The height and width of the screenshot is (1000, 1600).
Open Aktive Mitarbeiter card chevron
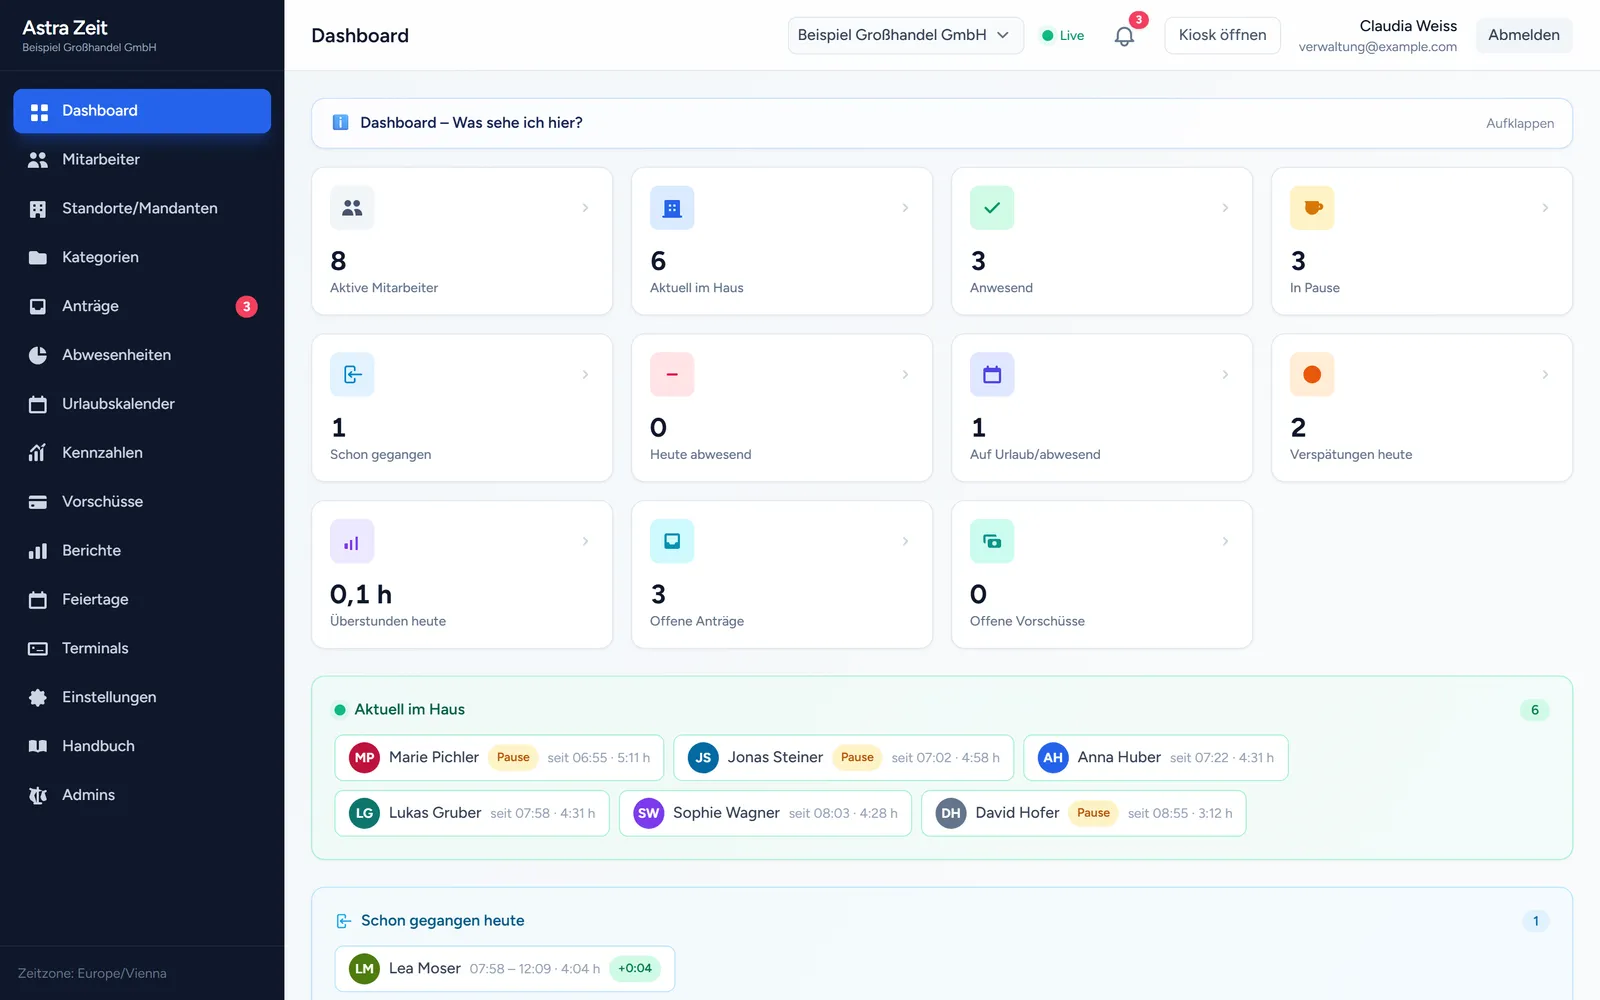click(x=585, y=208)
